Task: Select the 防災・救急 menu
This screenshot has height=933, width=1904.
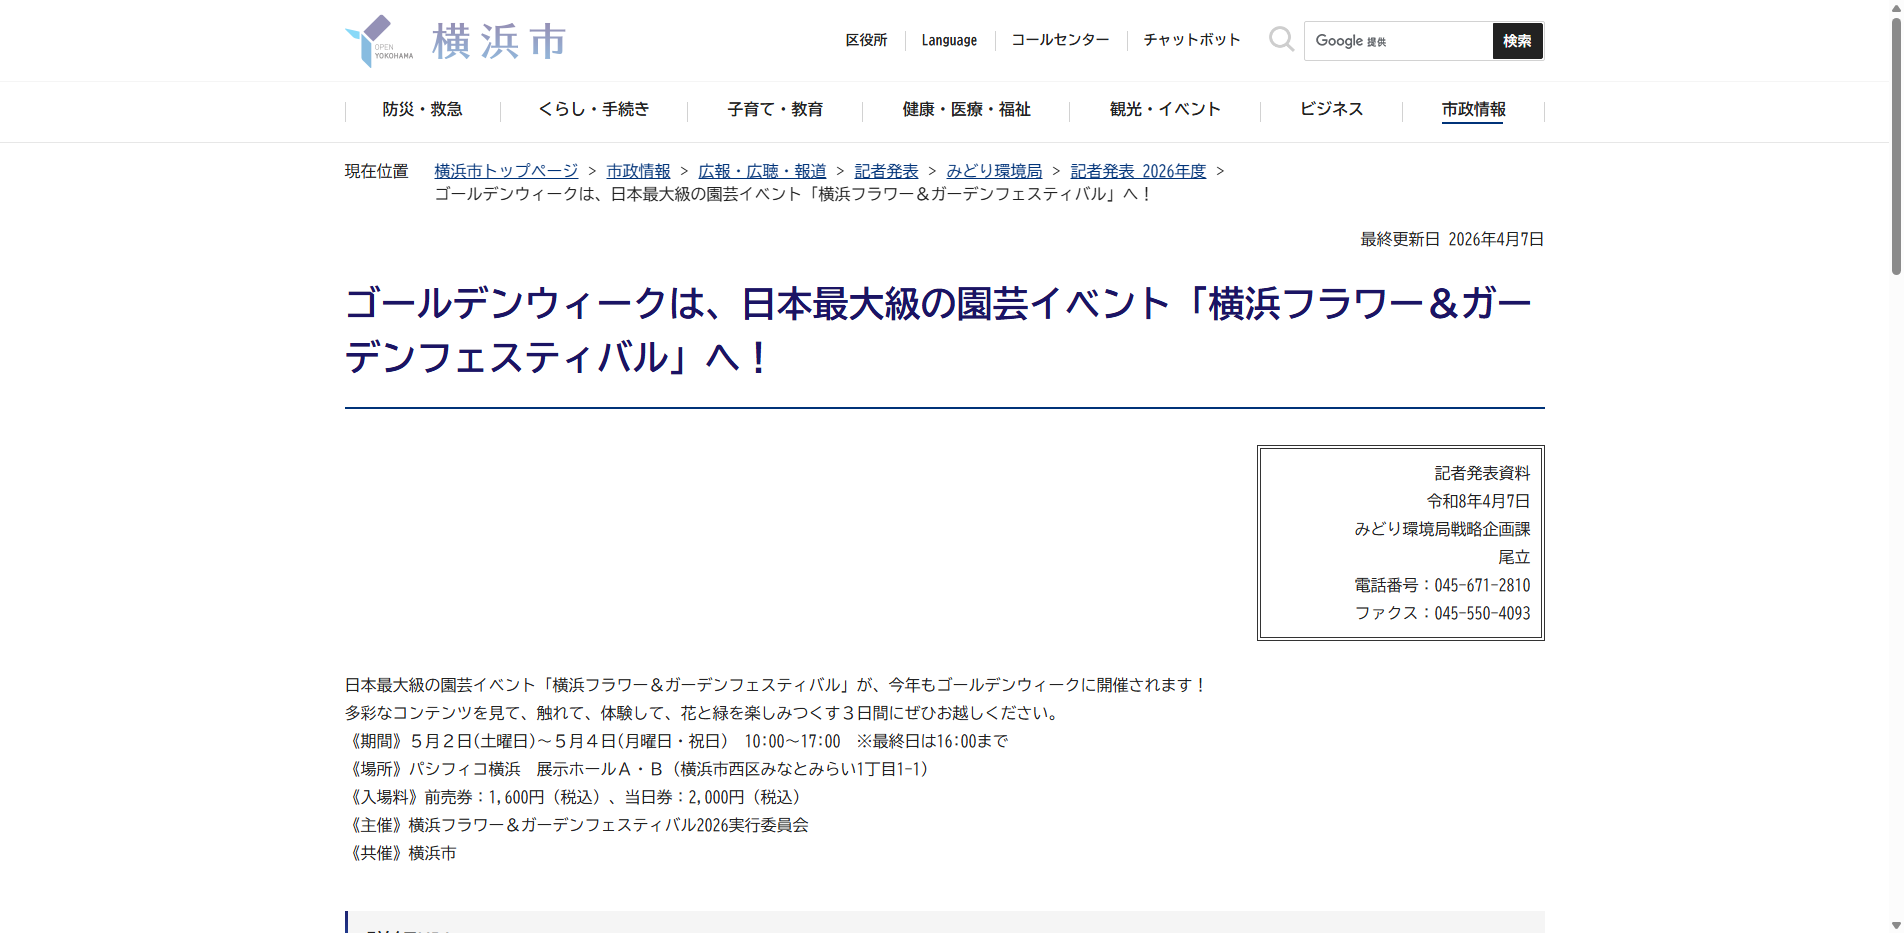Action: (x=421, y=110)
